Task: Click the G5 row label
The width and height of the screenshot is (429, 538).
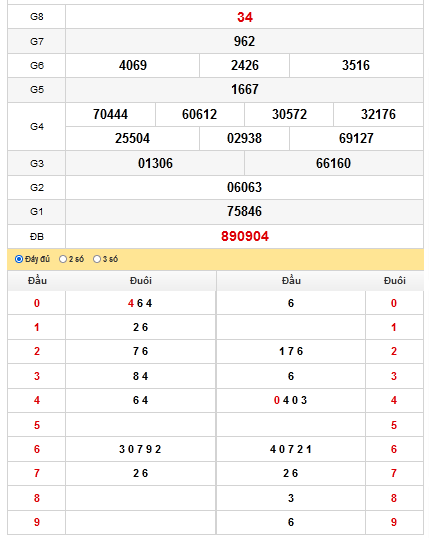Action: pyautogui.click(x=37, y=90)
